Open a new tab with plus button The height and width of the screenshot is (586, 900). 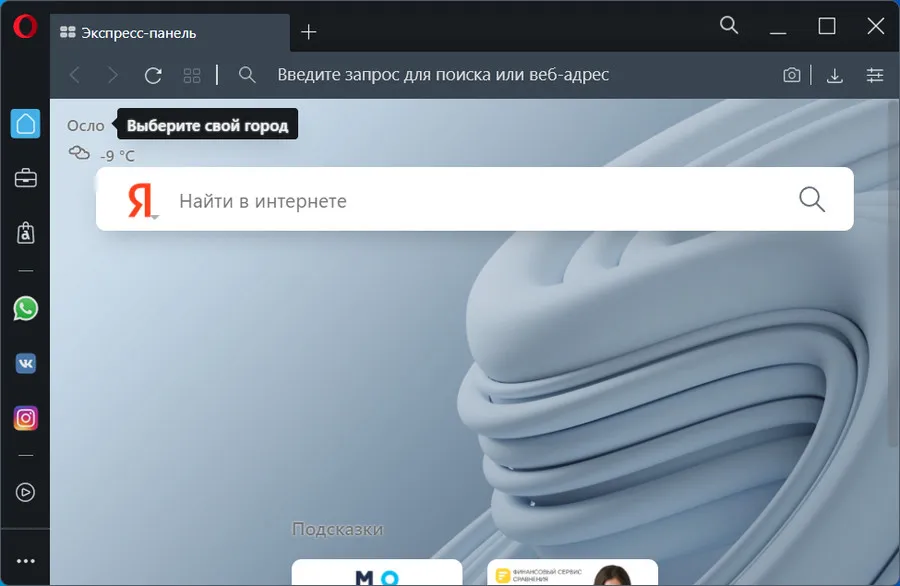click(x=309, y=32)
